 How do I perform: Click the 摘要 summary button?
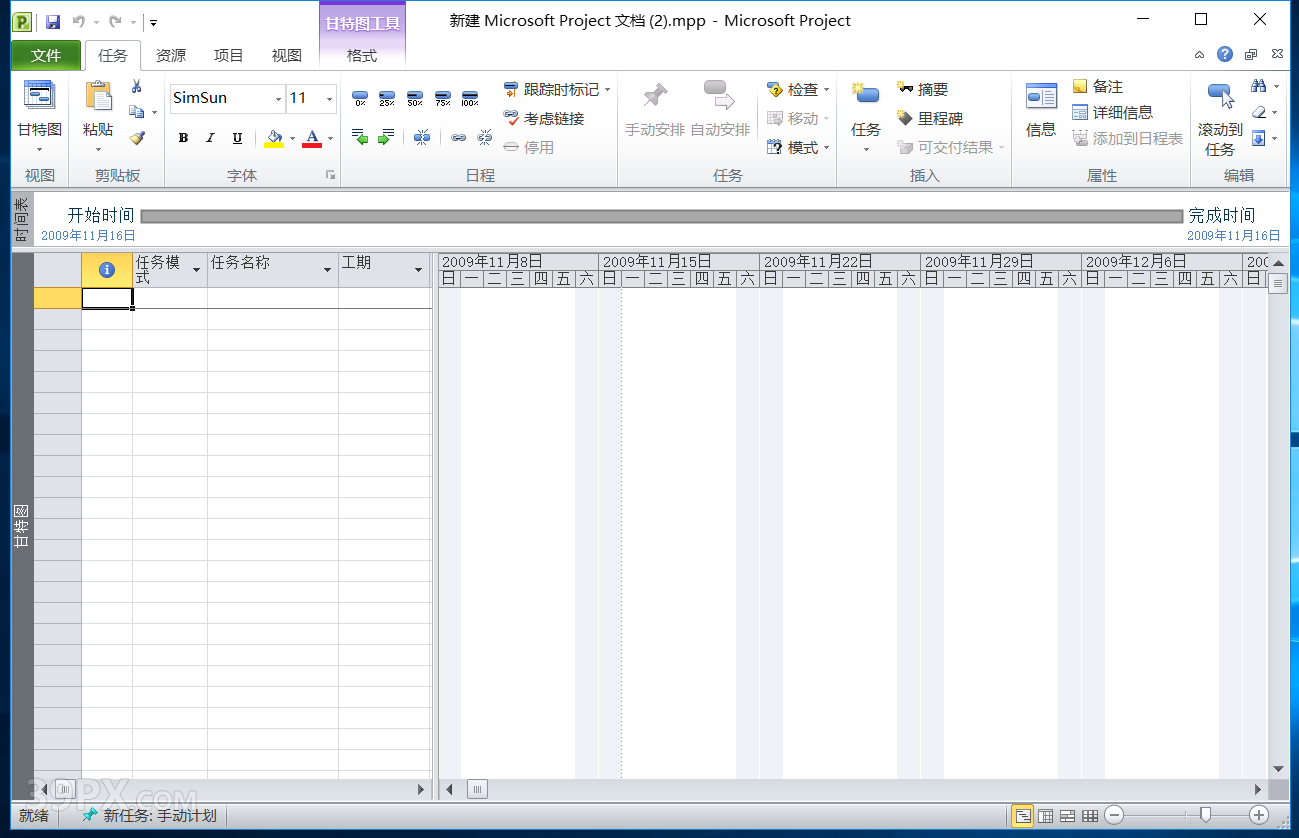tap(922, 90)
